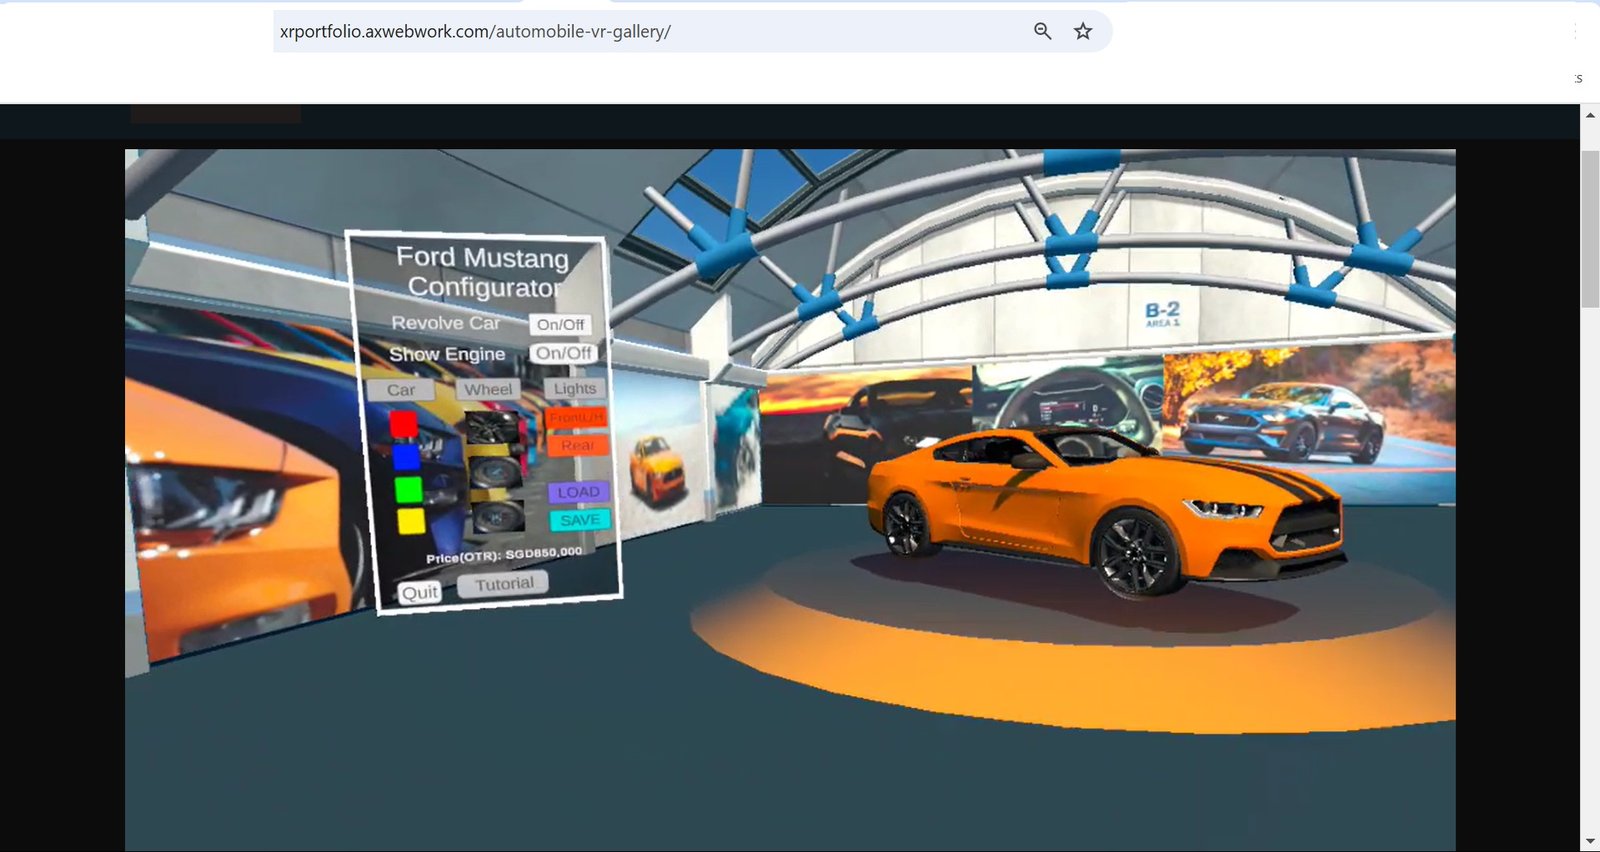
Task: Click the scrollbar up arrow
Action: point(1590,115)
